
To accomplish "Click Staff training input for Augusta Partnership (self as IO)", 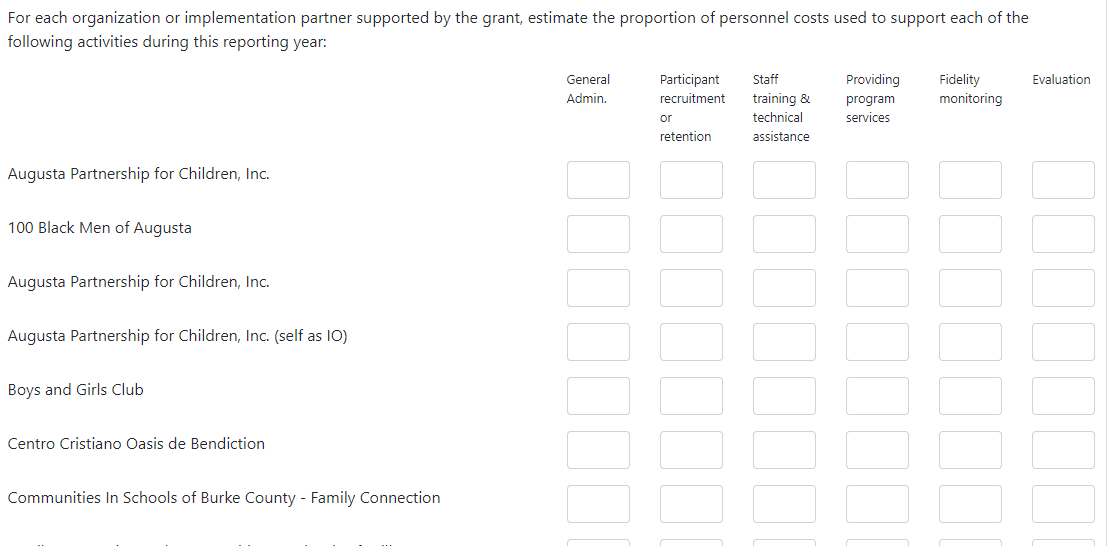I will click(x=784, y=342).
